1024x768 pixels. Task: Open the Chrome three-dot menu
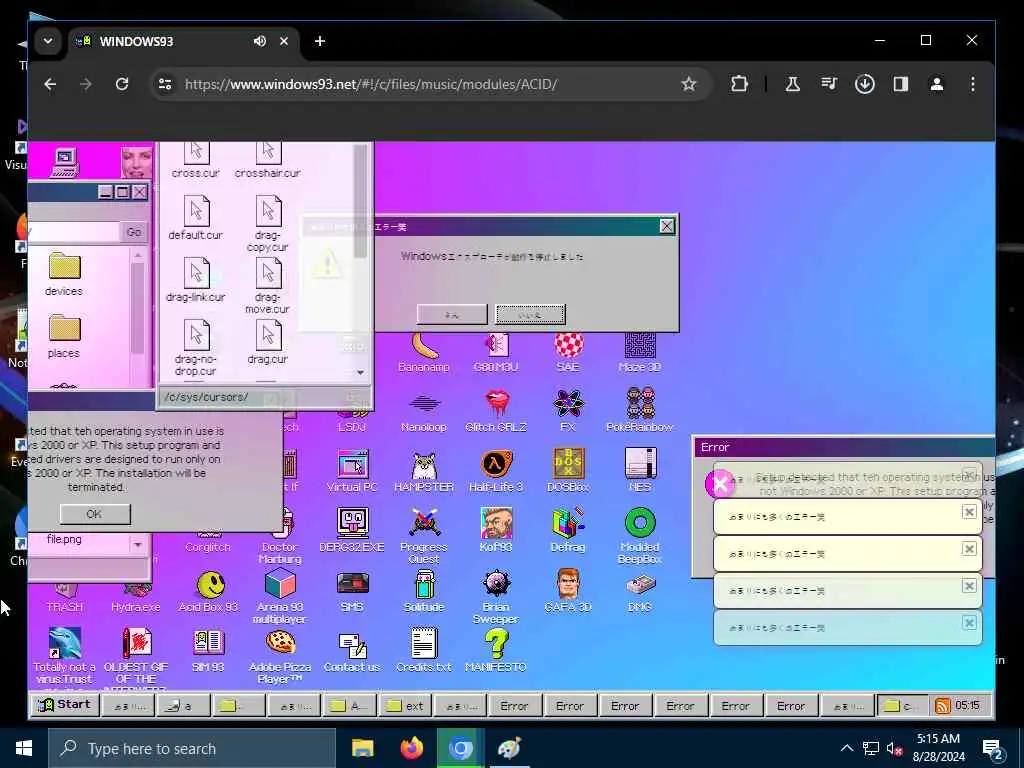point(972,84)
